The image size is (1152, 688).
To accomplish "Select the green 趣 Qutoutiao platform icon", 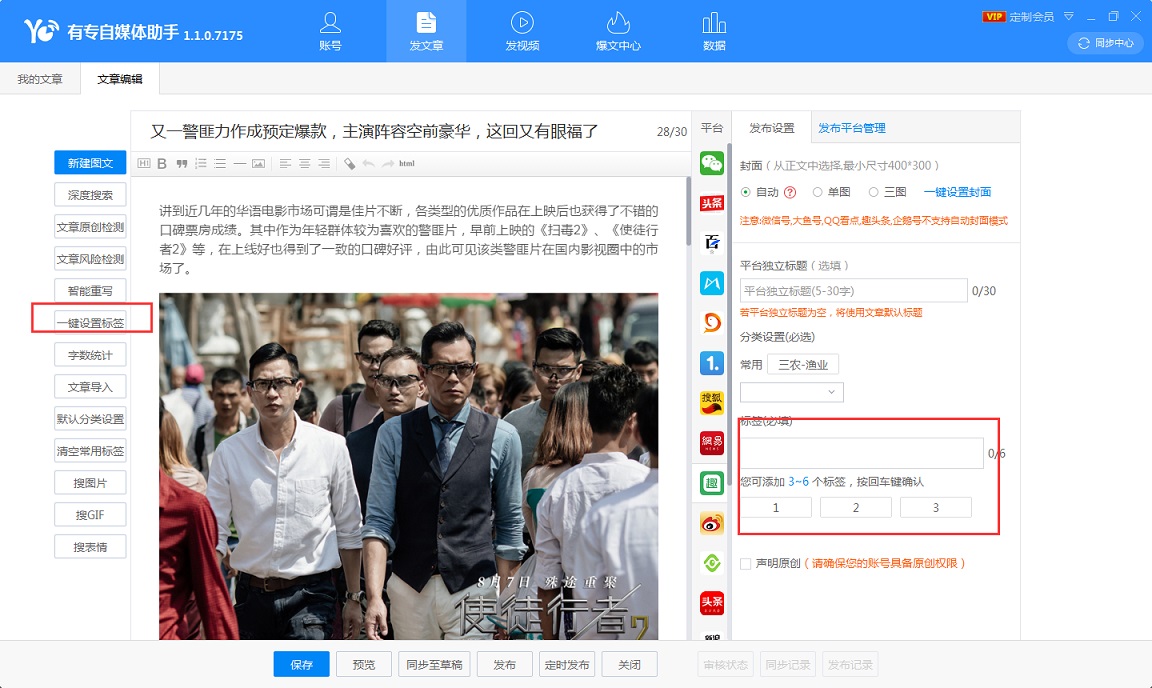I will pos(712,483).
